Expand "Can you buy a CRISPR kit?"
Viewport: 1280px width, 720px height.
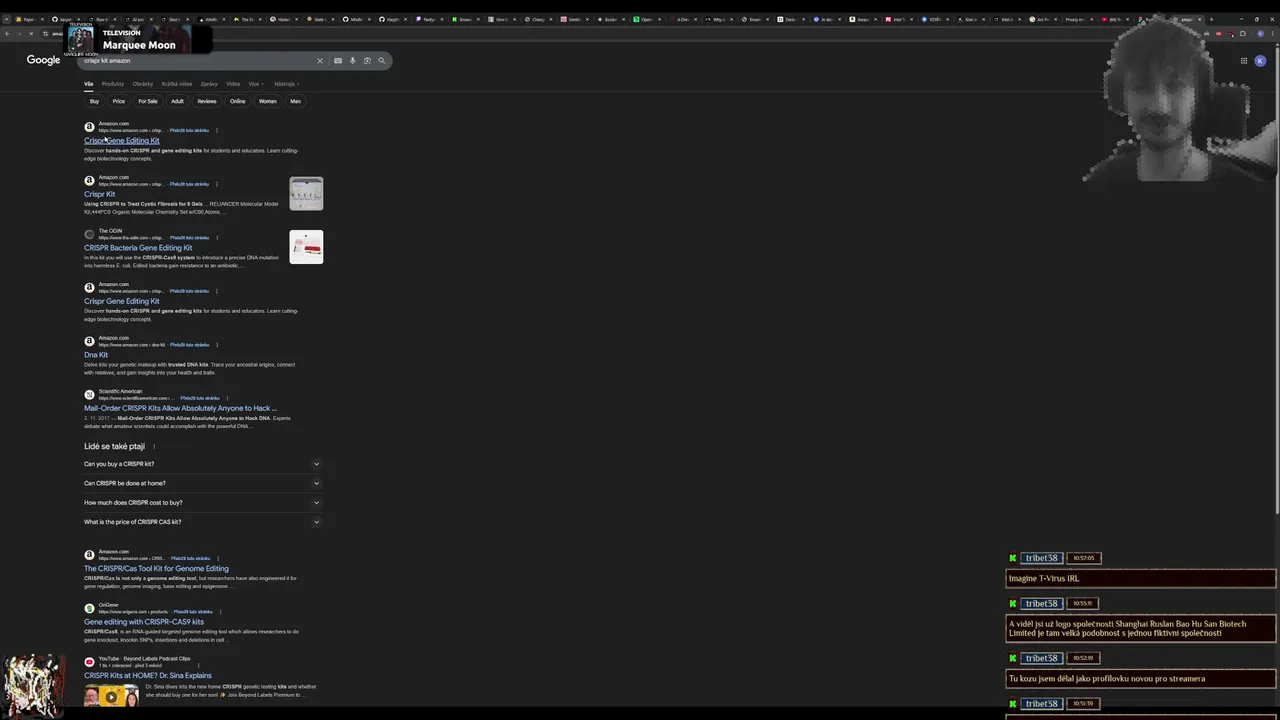pyautogui.click(x=202, y=464)
